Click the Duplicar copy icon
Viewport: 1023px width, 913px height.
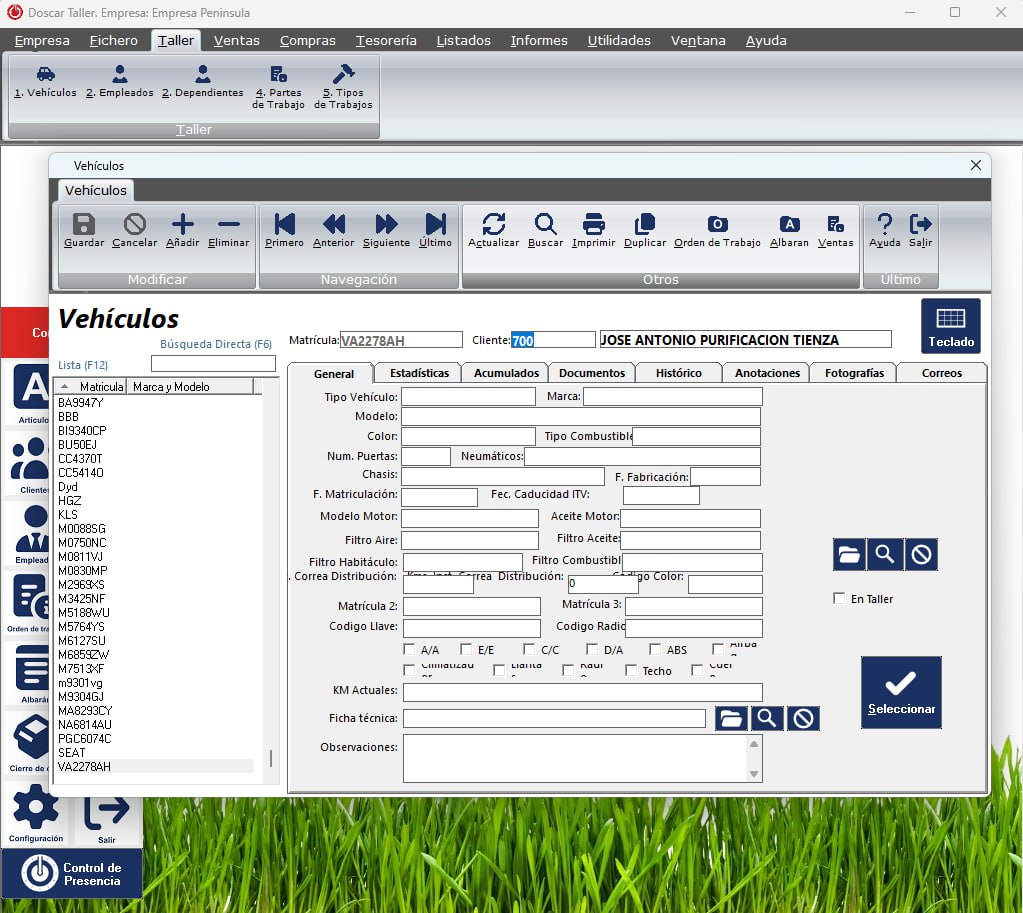tap(645, 225)
